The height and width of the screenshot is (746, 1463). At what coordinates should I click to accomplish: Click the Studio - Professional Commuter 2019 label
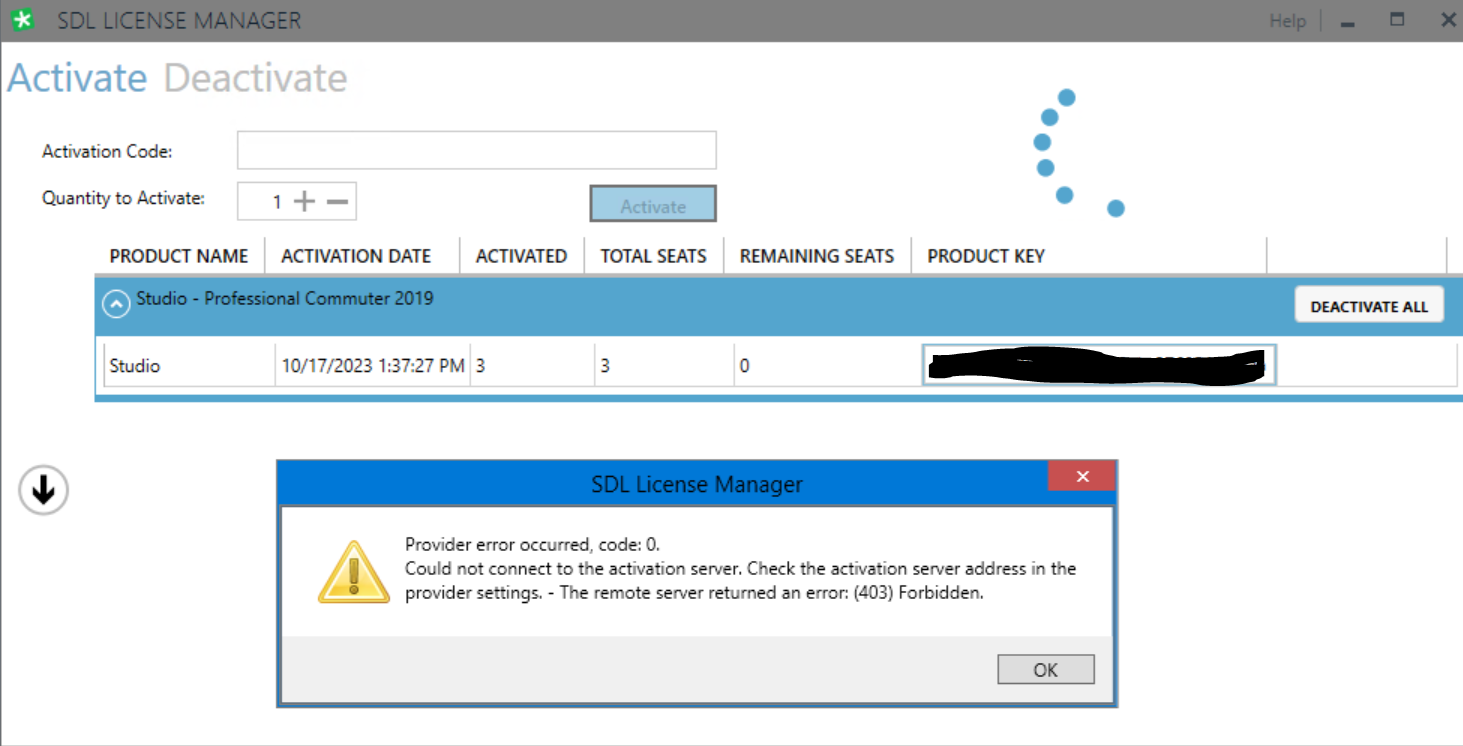pos(285,298)
